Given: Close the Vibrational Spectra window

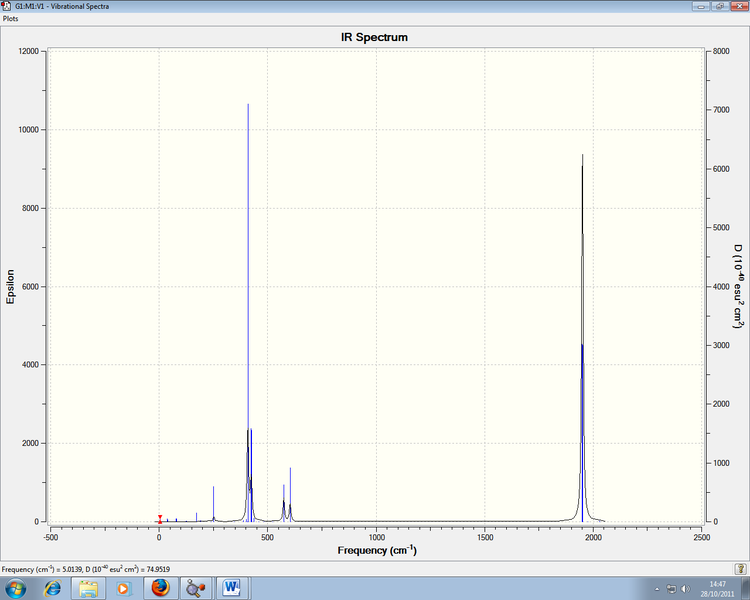Looking at the screenshot, I should (x=738, y=6).
